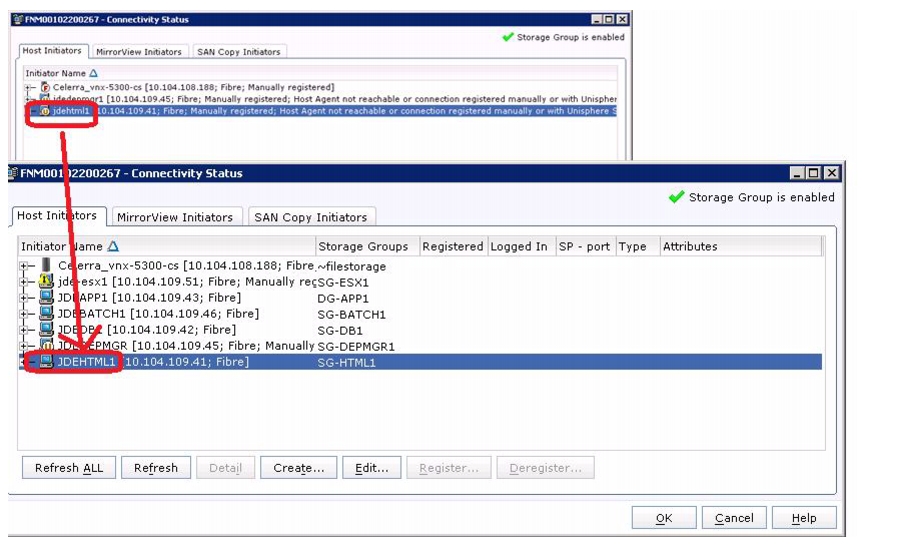Select DG-APP1 storage group cell
Image resolution: width=900 pixels, height=546 pixels.
343,299
